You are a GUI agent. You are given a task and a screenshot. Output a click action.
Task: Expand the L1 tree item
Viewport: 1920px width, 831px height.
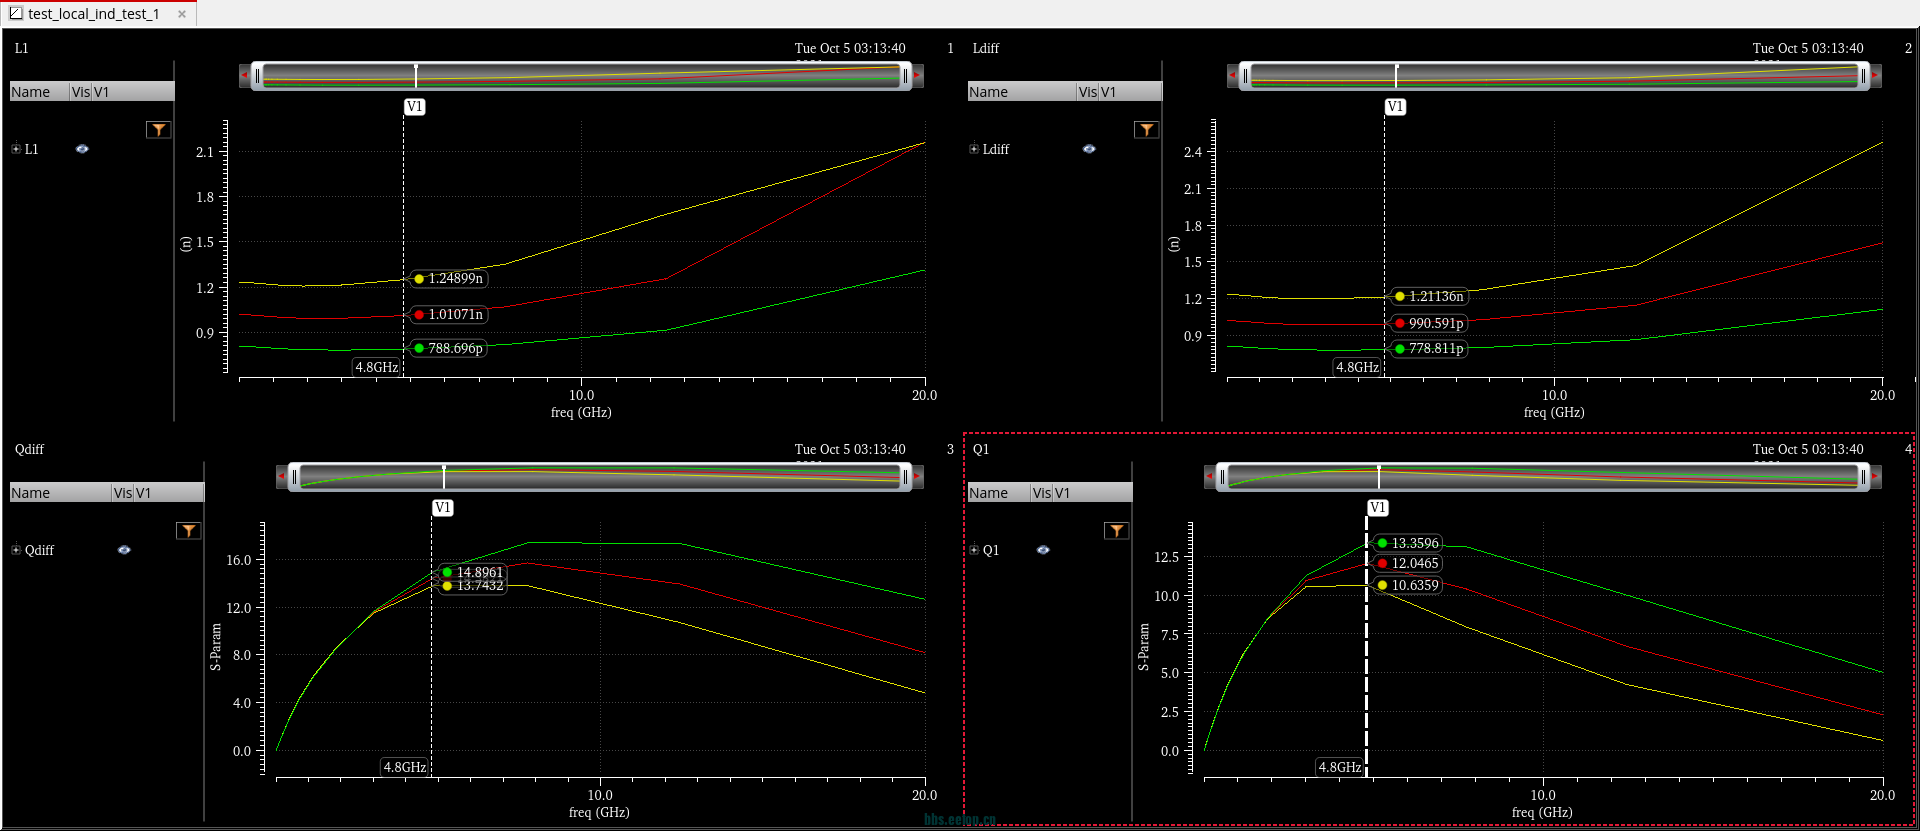pos(16,149)
